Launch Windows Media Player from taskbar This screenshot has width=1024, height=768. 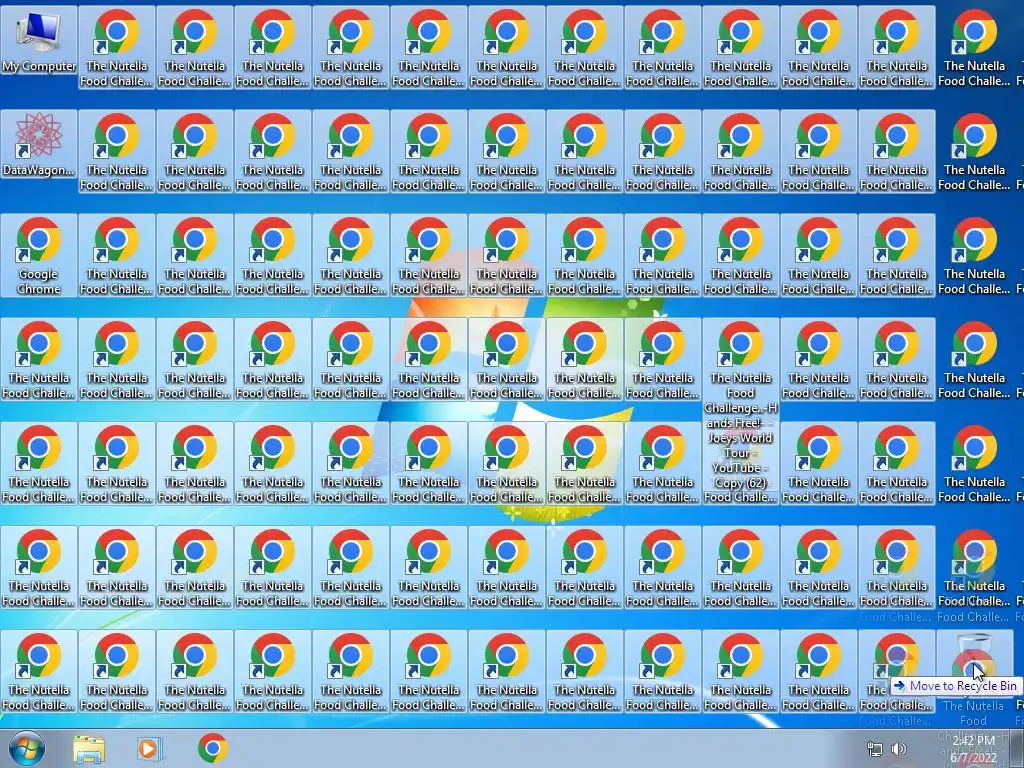(150, 748)
